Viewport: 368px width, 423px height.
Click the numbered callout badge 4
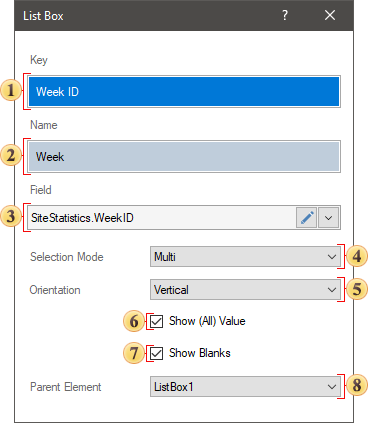(x=357, y=257)
